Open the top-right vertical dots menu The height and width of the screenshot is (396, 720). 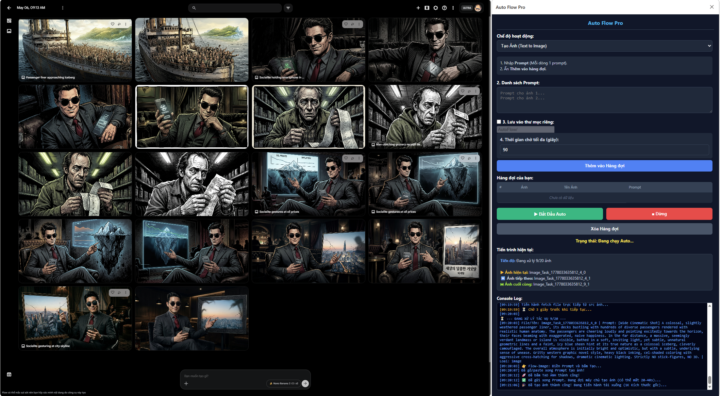coord(453,8)
